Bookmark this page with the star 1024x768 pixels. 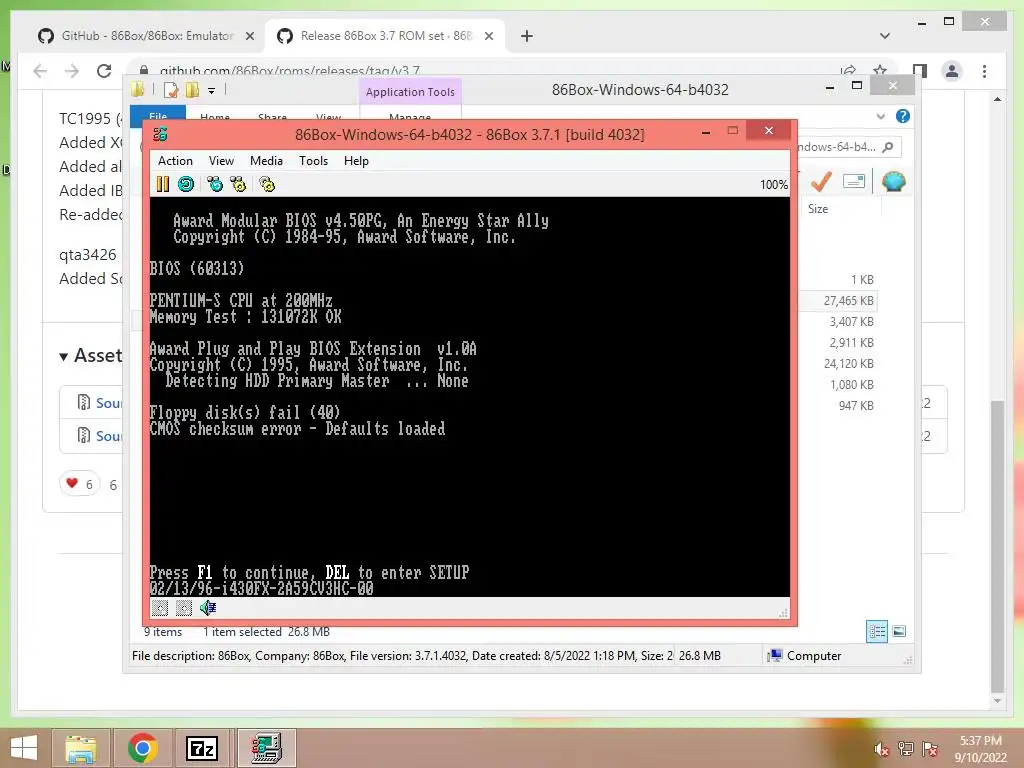click(x=880, y=71)
